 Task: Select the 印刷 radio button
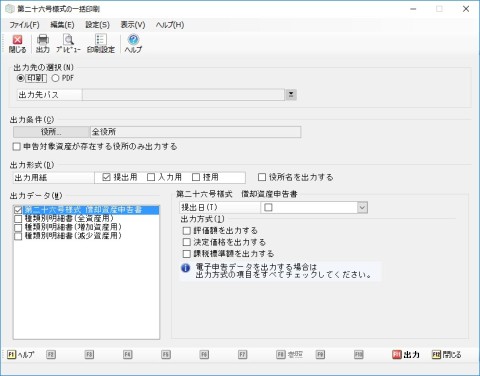point(20,78)
